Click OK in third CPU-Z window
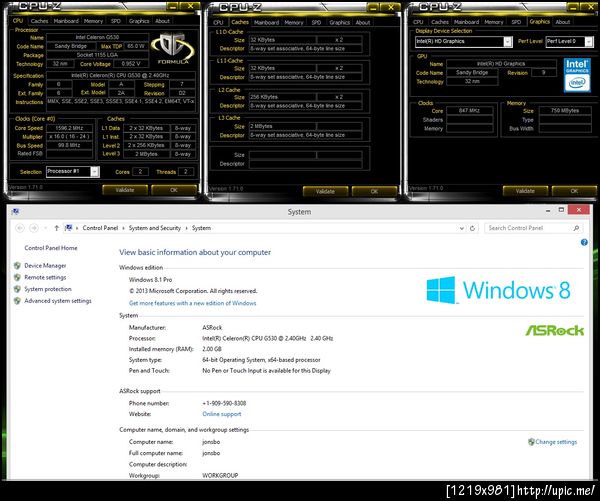 [574, 191]
